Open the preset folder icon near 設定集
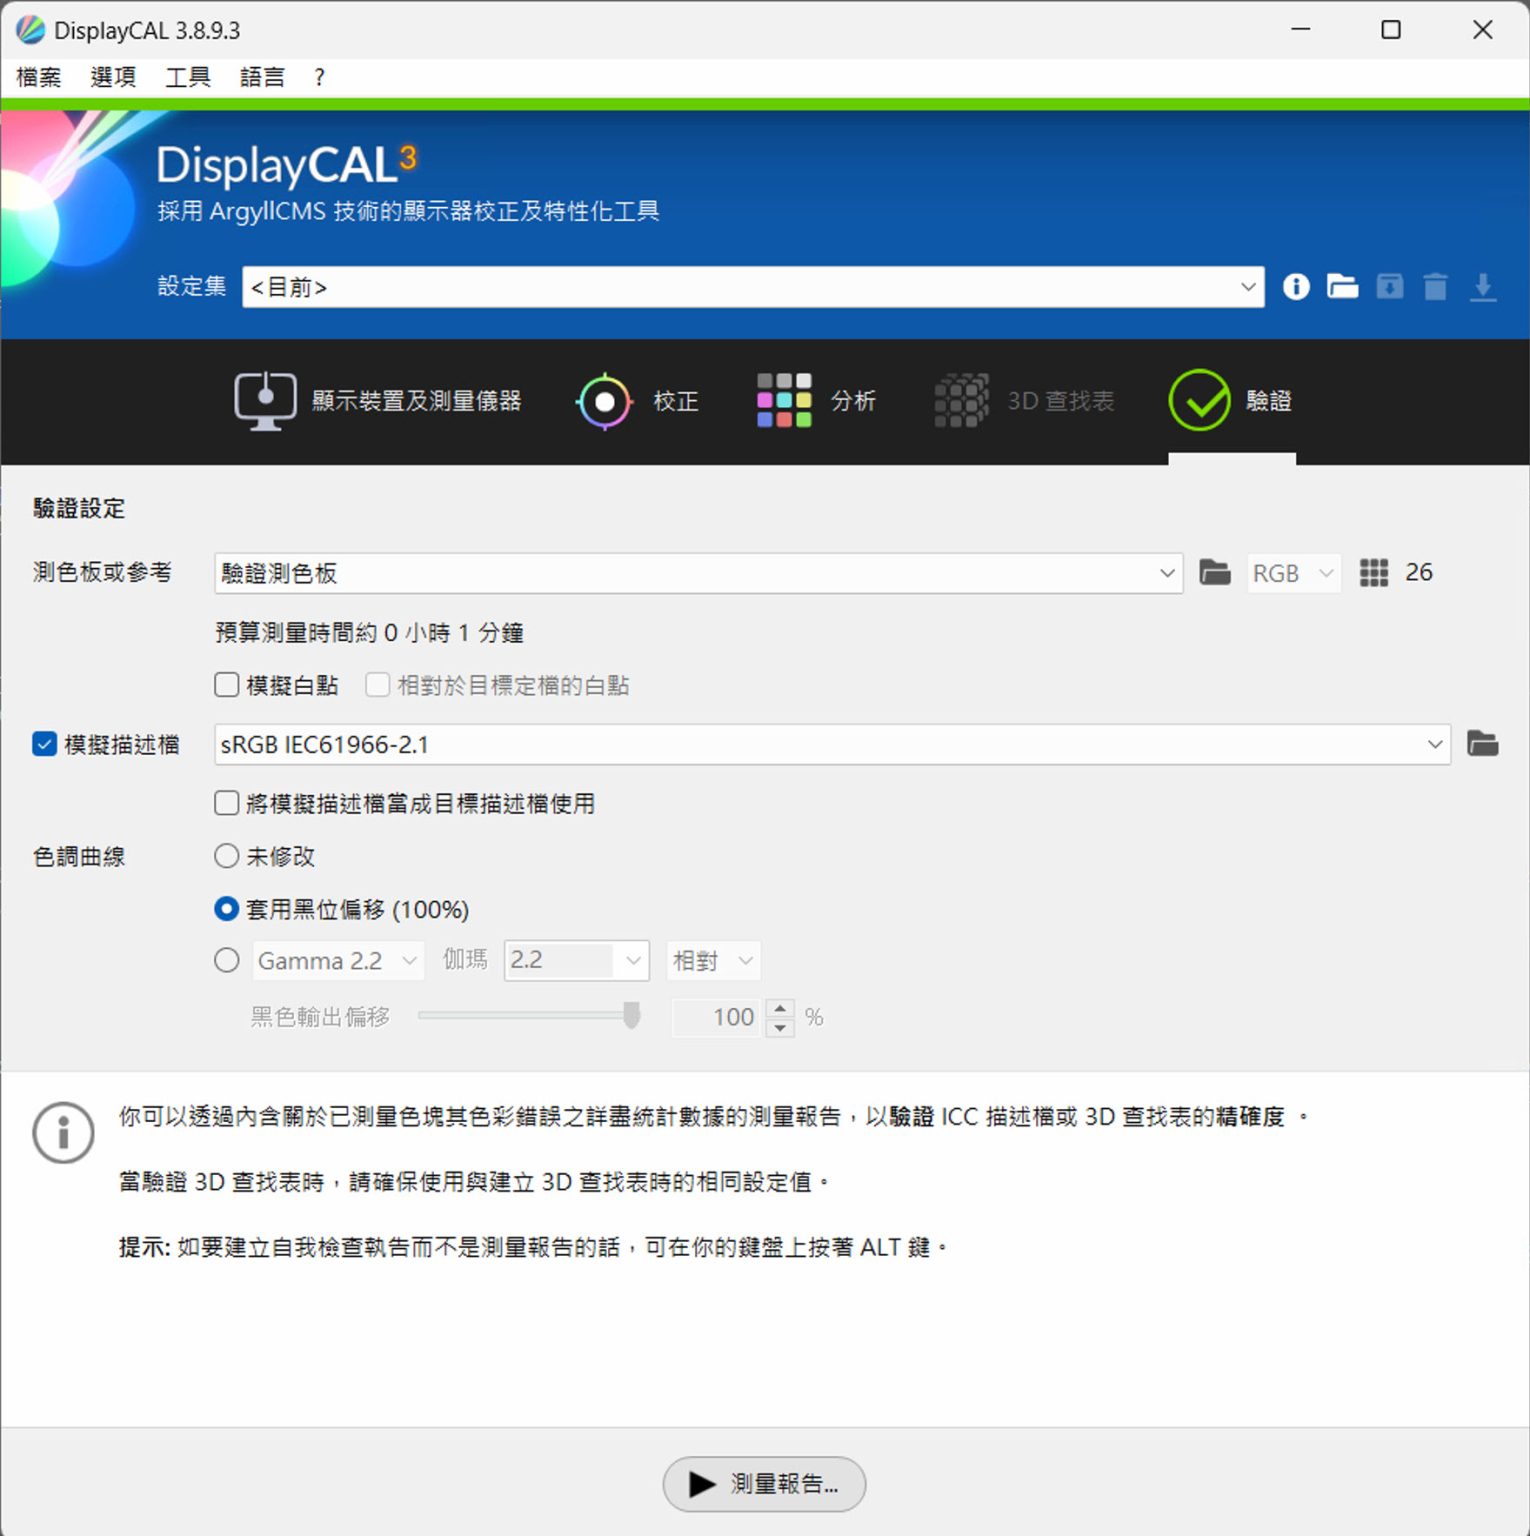 pos(1342,287)
